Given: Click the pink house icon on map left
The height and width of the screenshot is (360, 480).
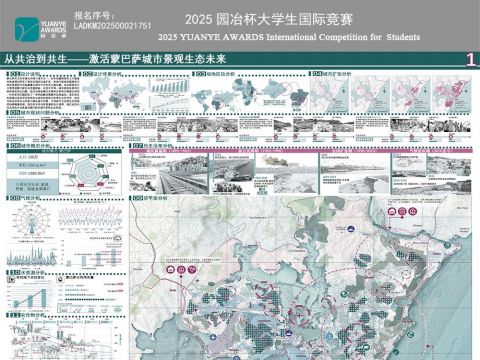Looking at the screenshot, I should pyautogui.click(x=171, y=270).
